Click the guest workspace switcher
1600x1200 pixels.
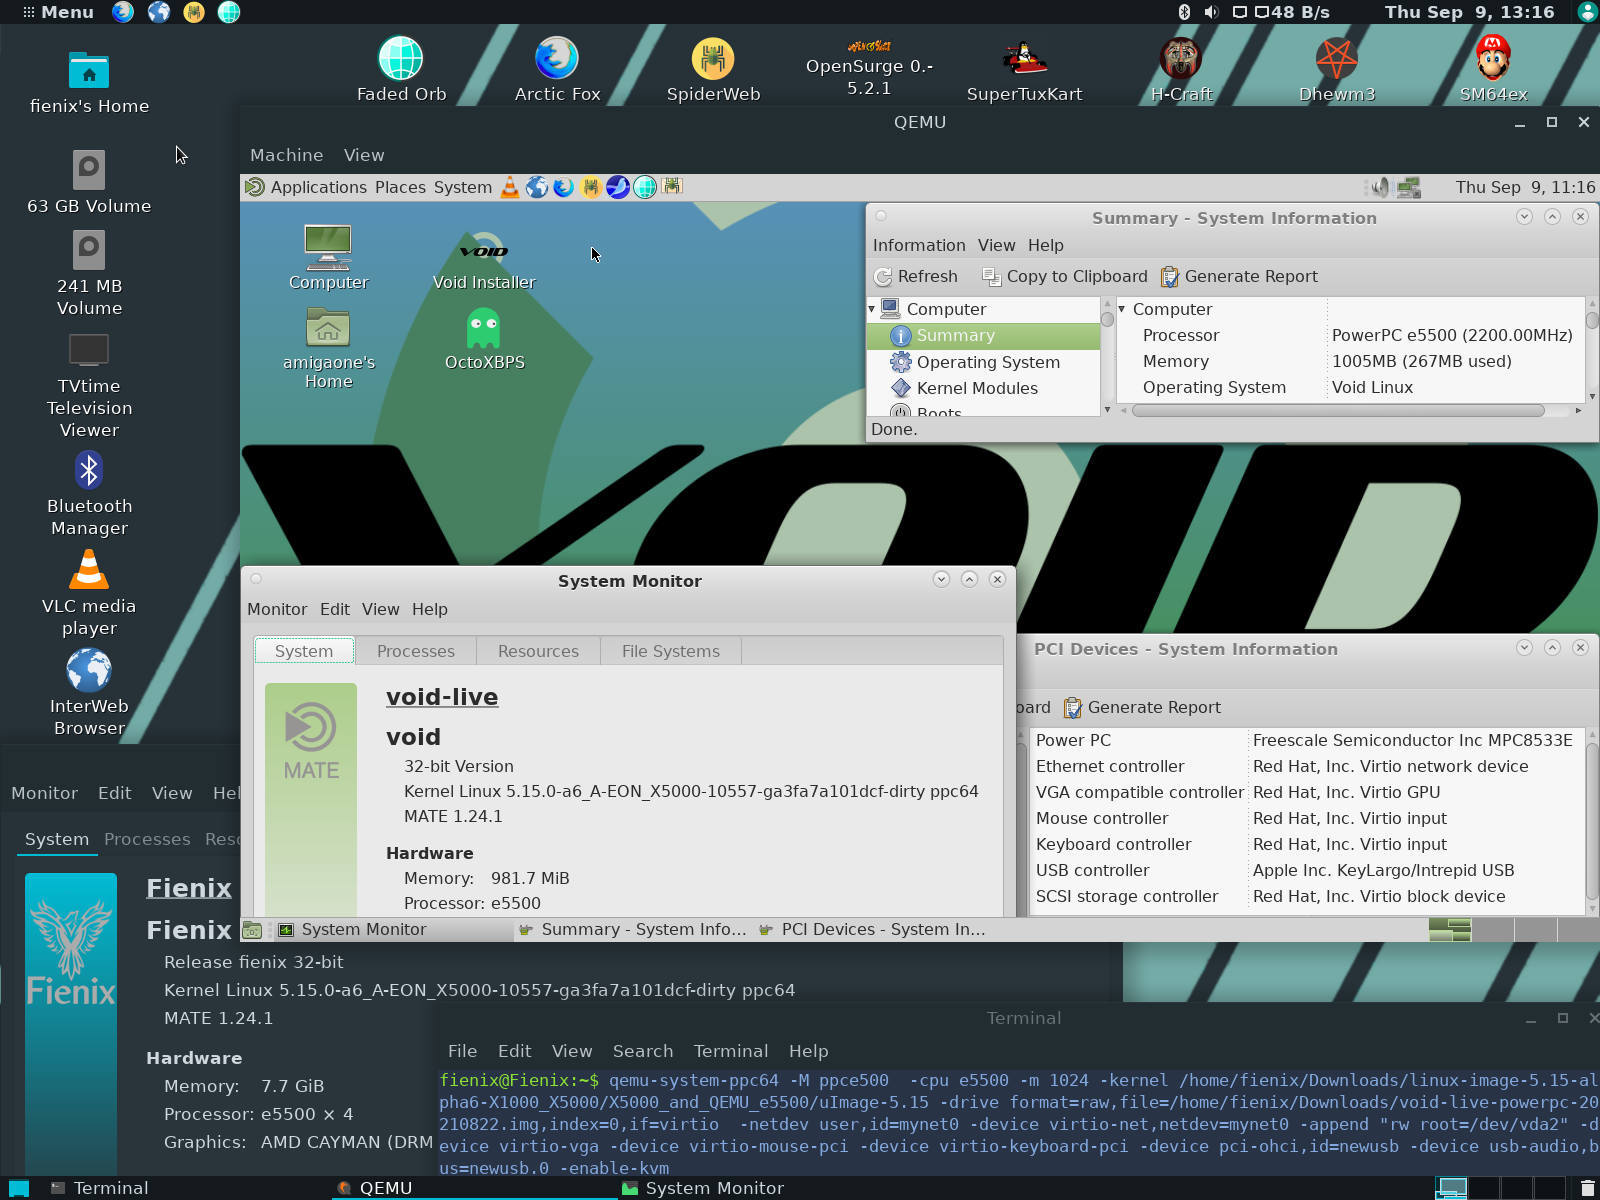1514,930
